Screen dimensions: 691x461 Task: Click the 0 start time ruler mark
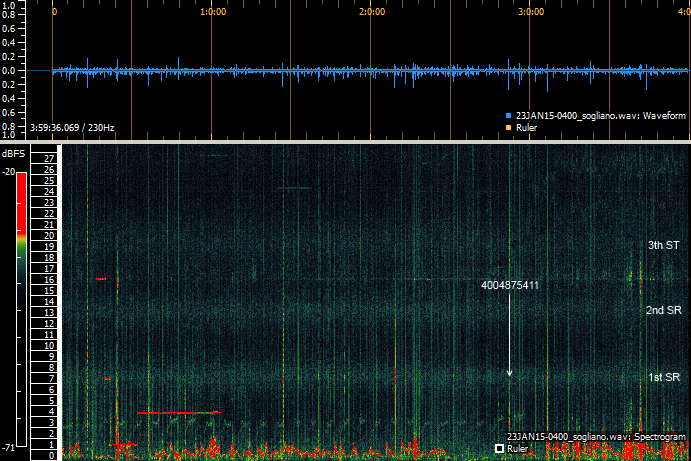tap(54, 13)
